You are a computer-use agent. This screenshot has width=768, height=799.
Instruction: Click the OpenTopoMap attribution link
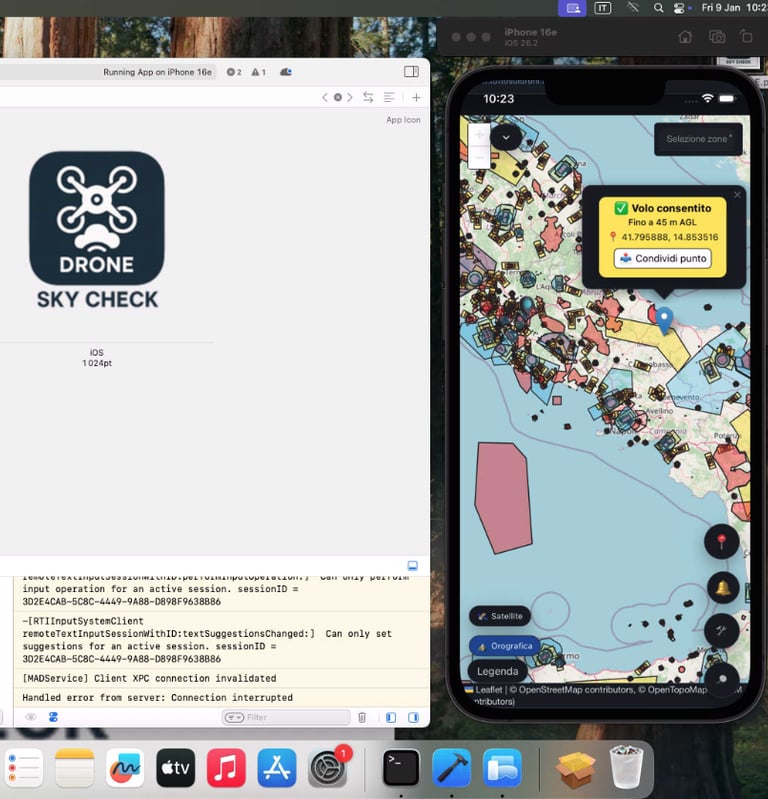[677, 689]
